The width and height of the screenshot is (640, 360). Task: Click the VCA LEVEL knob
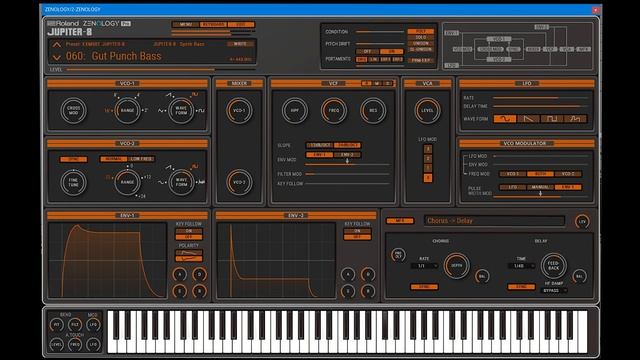pos(427,110)
